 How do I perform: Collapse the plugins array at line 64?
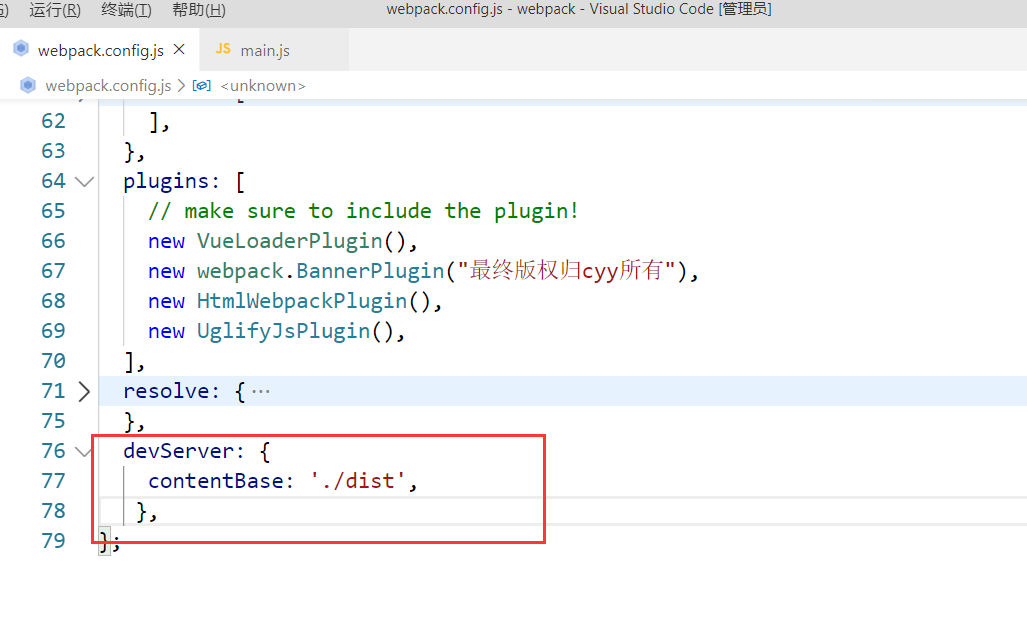(84, 181)
